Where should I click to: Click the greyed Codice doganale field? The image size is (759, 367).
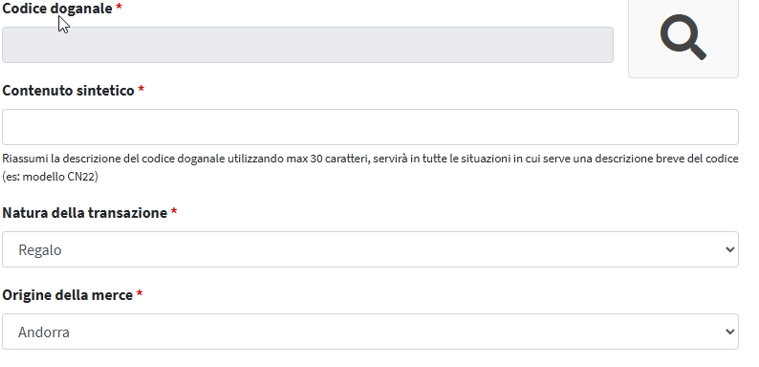pos(308,45)
